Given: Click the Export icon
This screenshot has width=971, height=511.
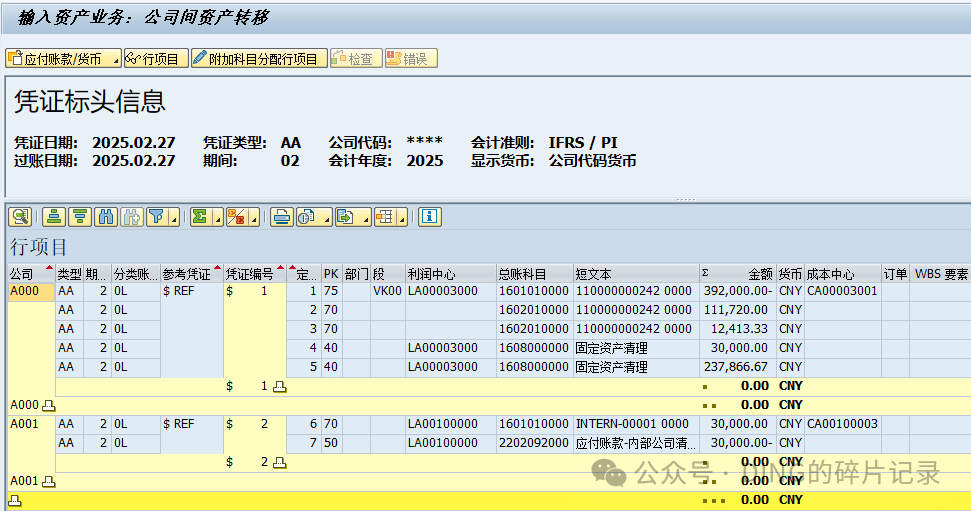Looking at the screenshot, I should point(346,217).
